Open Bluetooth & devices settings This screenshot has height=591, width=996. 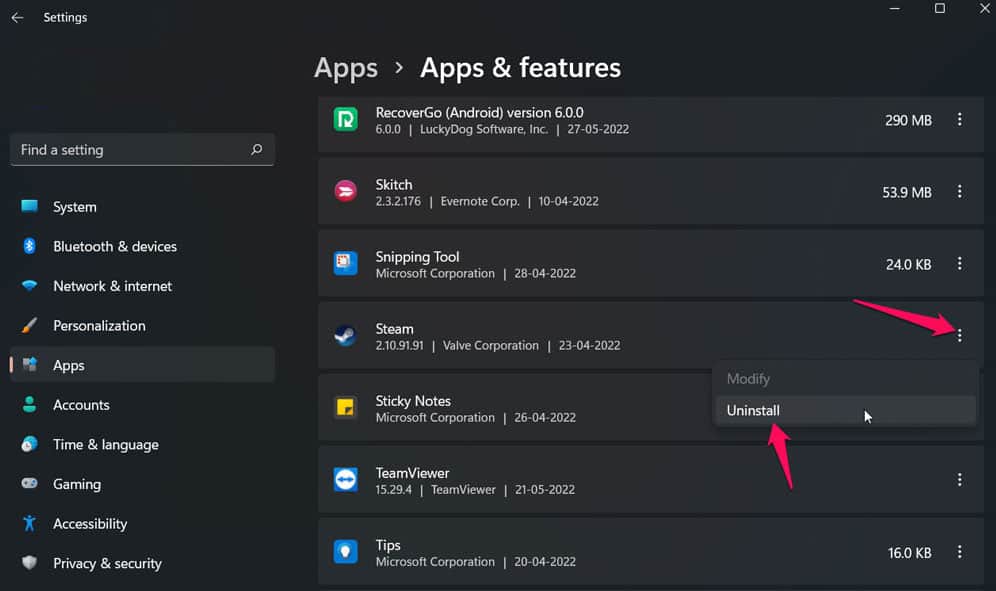pyautogui.click(x=114, y=246)
